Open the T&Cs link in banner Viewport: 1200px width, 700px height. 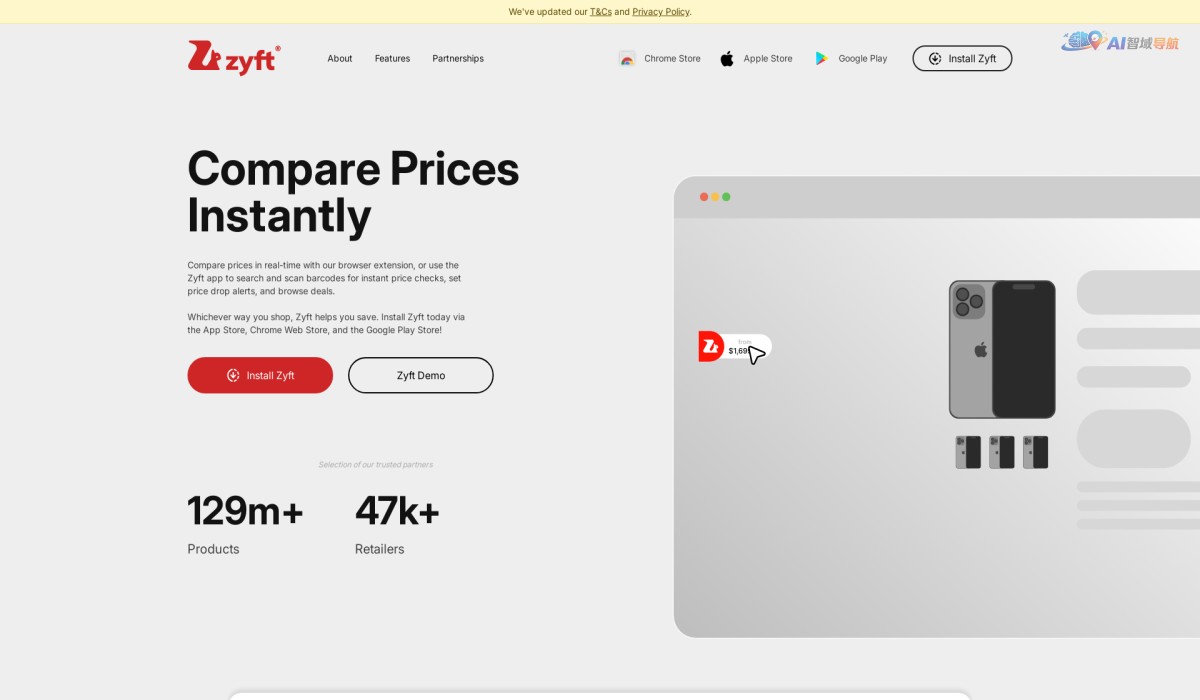pyautogui.click(x=600, y=12)
